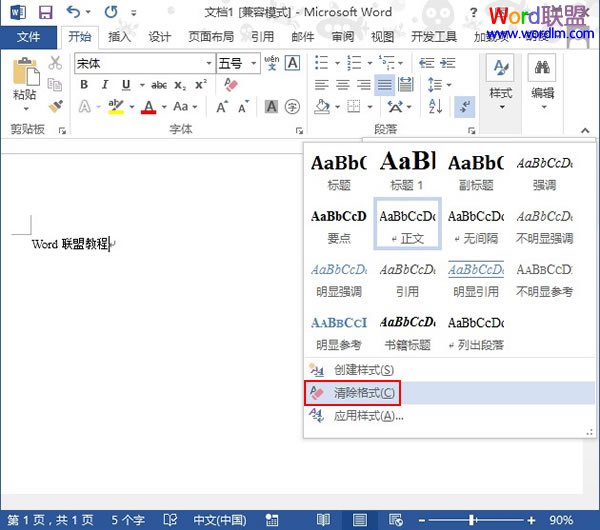Switch to the 引用 (References) tab
This screenshot has width=600, height=530.
pos(262,37)
